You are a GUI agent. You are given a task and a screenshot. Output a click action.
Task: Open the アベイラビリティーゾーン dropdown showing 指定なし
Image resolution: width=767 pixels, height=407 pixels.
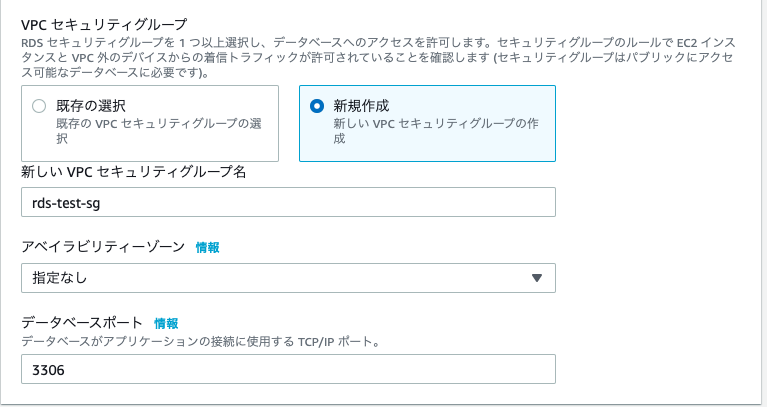pos(287,277)
